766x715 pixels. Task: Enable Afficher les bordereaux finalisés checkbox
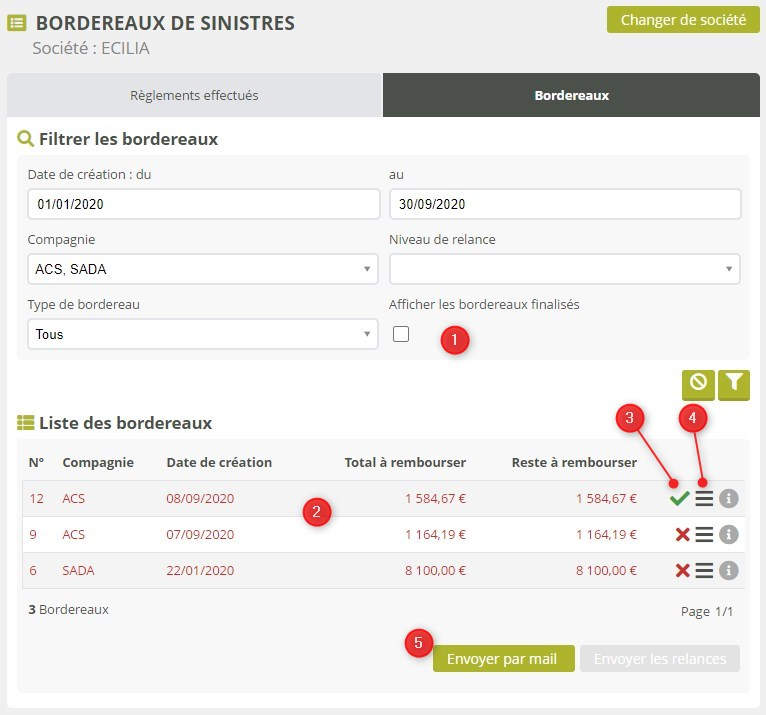pos(401,334)
